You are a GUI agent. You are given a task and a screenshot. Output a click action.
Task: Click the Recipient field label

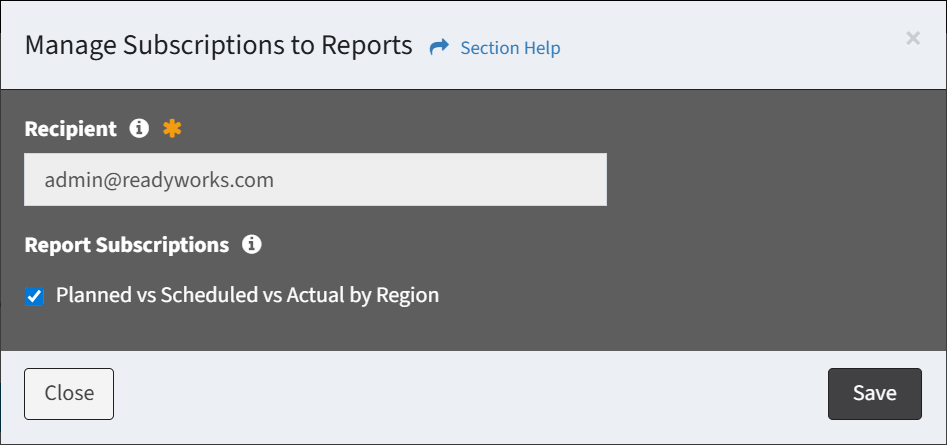click(x=70, y=129)
